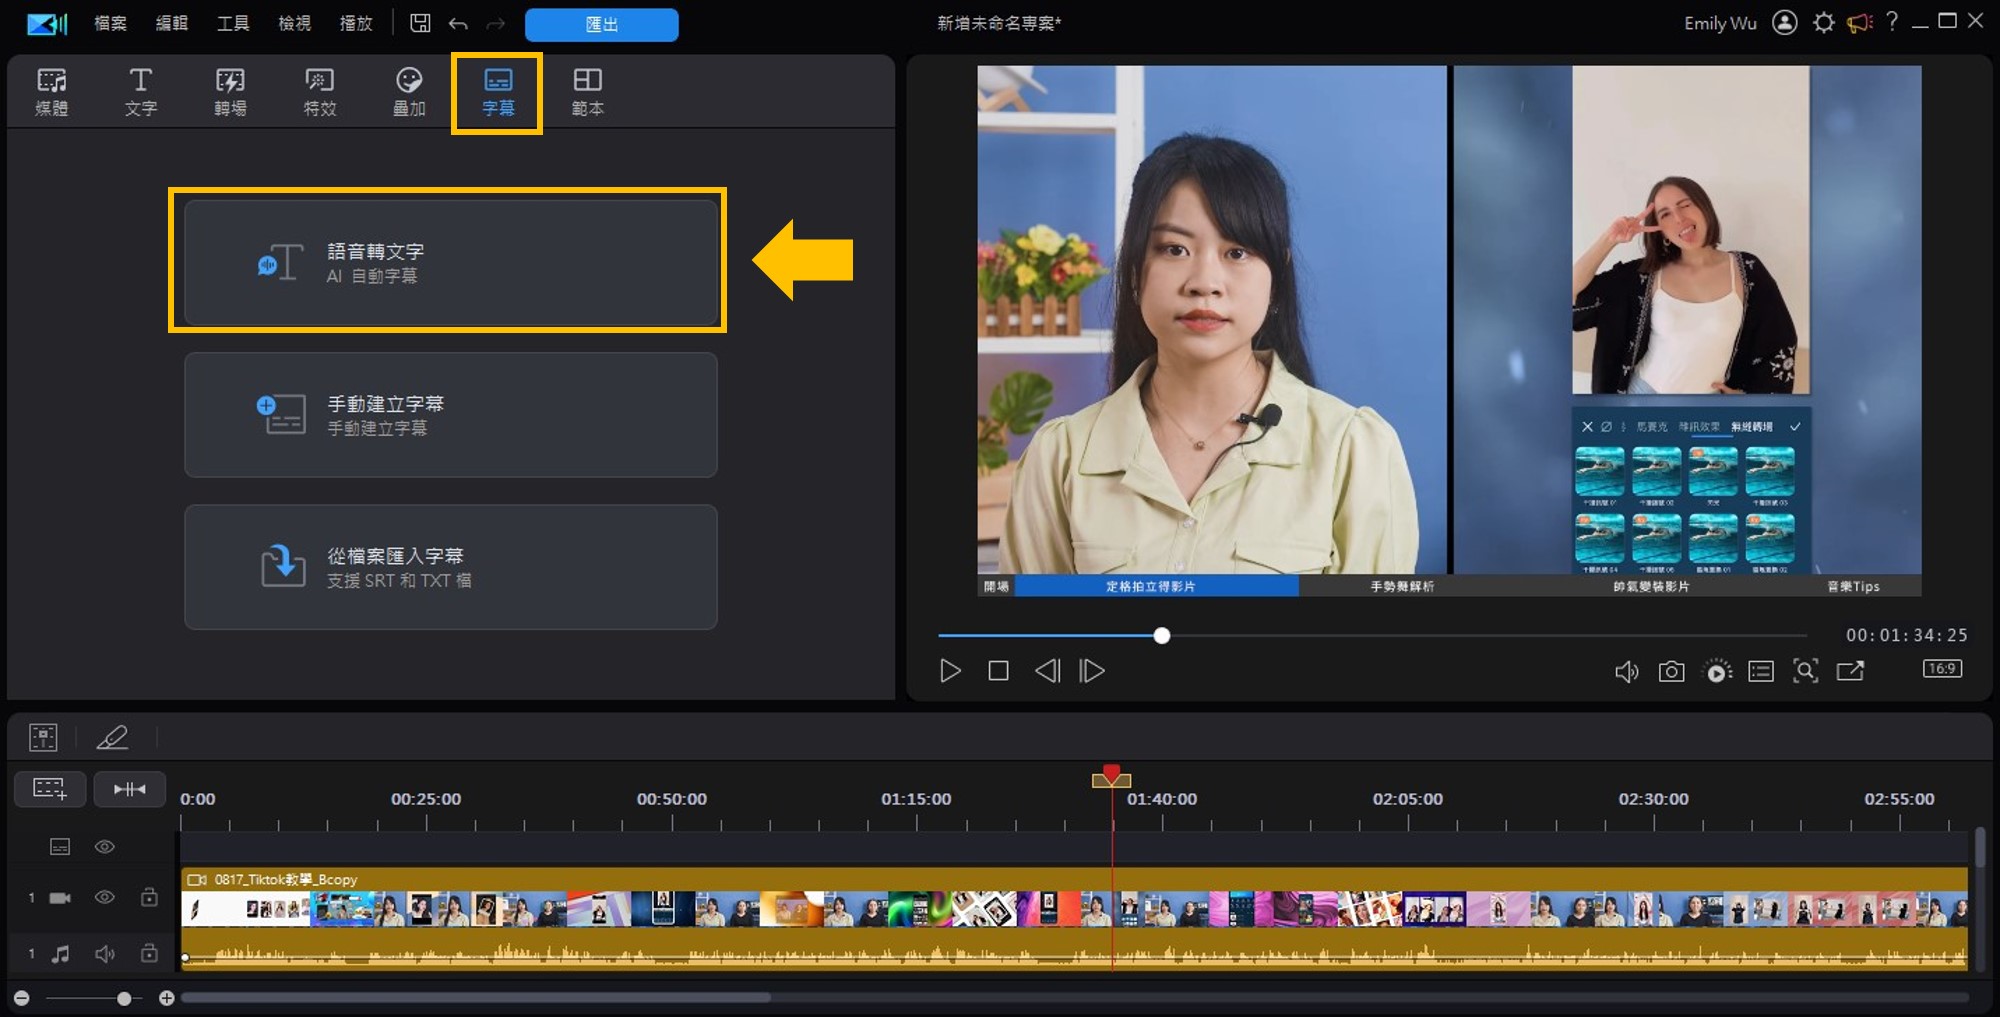Mute audio track 1

pos(105,954)
